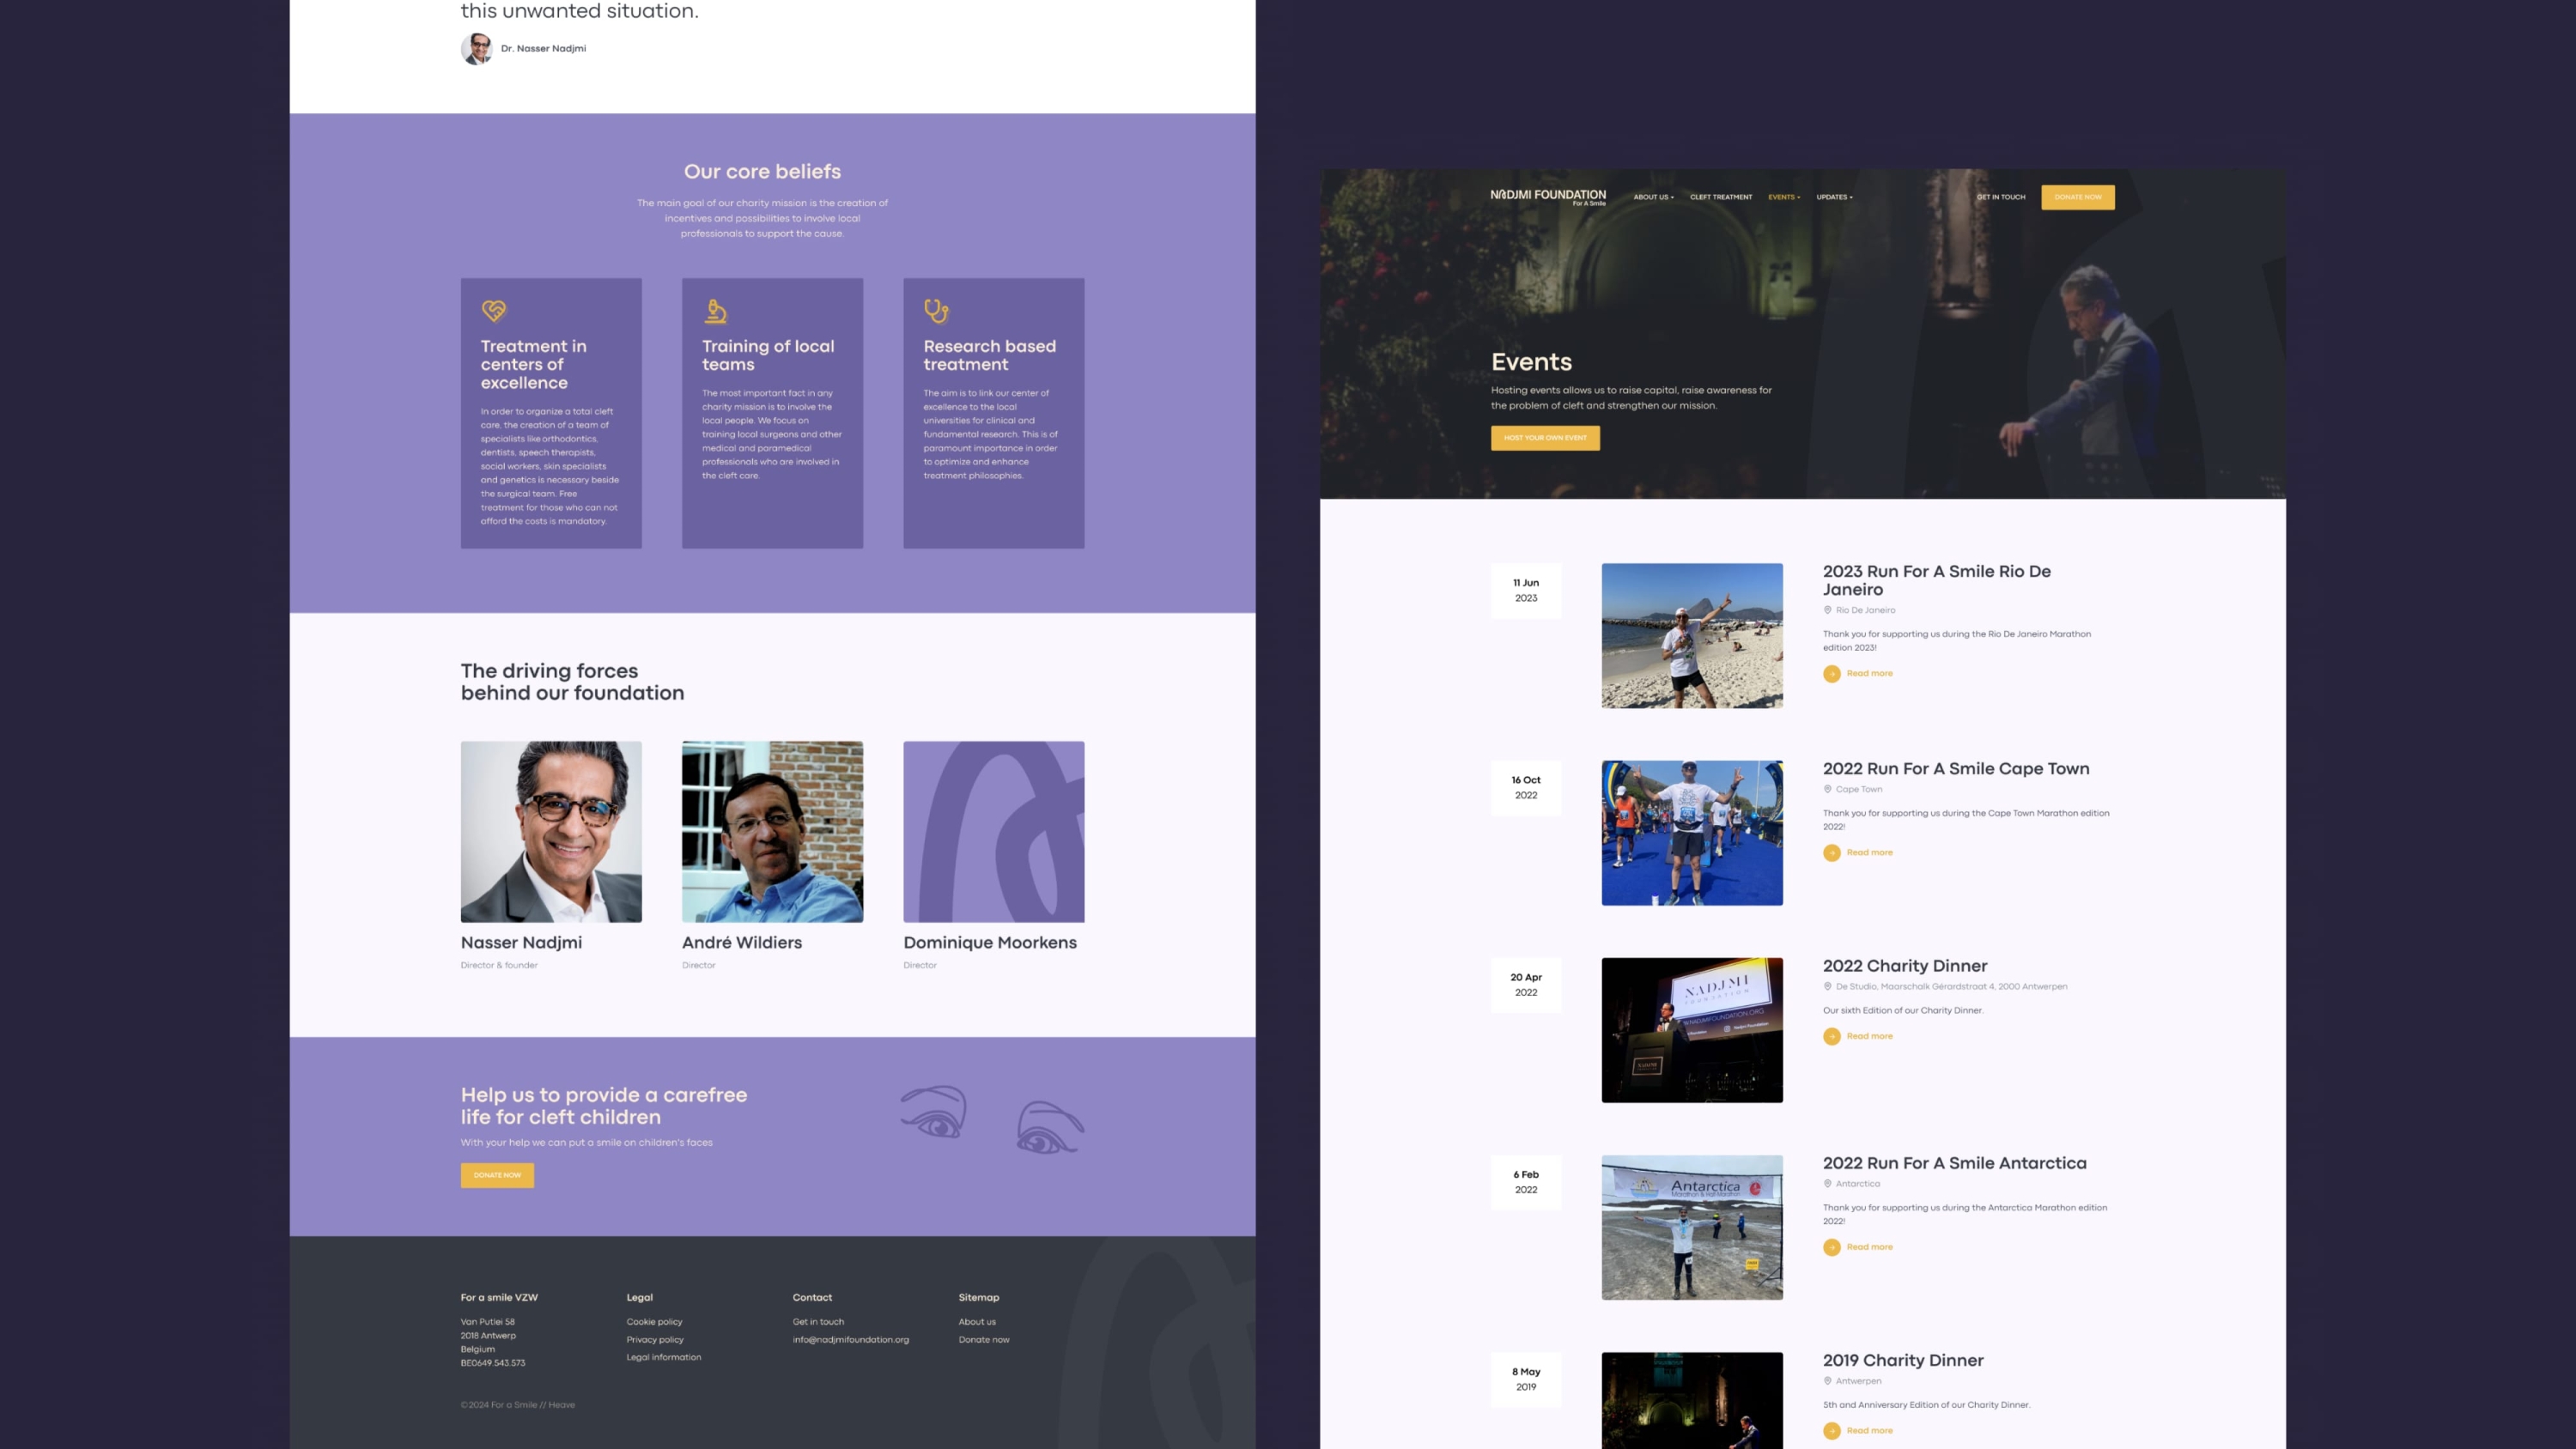The width and height of the screenshot is (2576, 1449).
Task: Click the plus icon beside Antarctica Read more
Action: (x=1831, y=1247)
